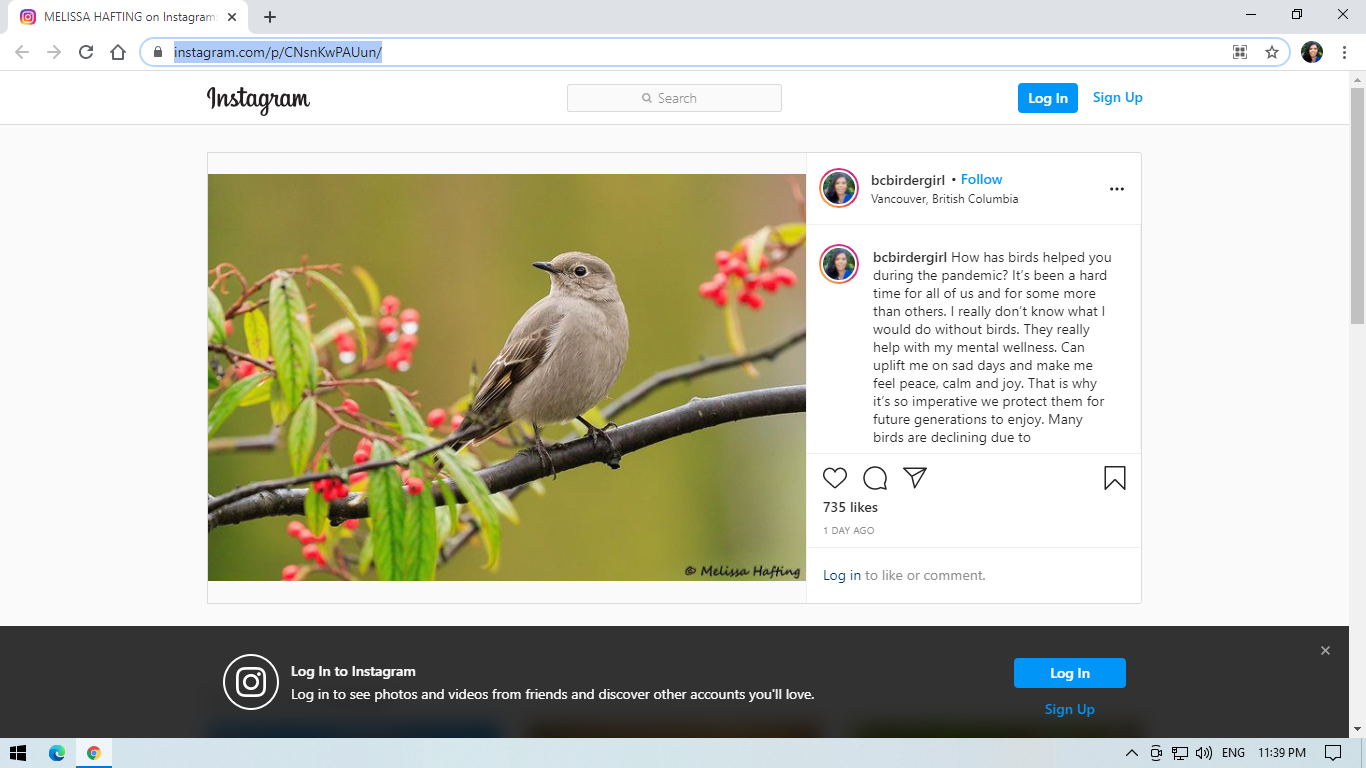1366x768 pixels.
Task: Open Chrome's three-dot settings menu
Action: [1343, 52]
